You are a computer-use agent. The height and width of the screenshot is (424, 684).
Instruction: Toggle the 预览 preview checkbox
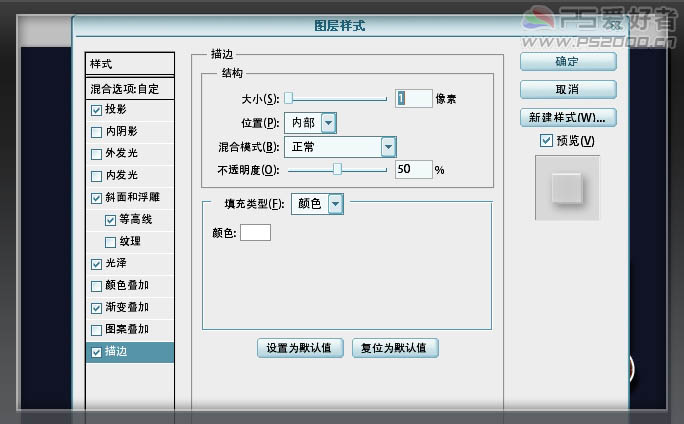(546, 140)
